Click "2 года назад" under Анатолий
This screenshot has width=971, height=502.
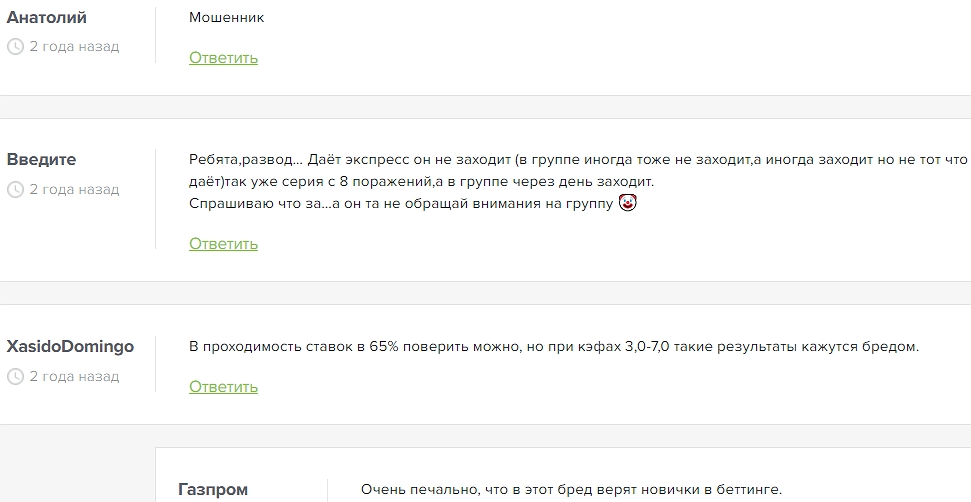click(x=74, y=46)
